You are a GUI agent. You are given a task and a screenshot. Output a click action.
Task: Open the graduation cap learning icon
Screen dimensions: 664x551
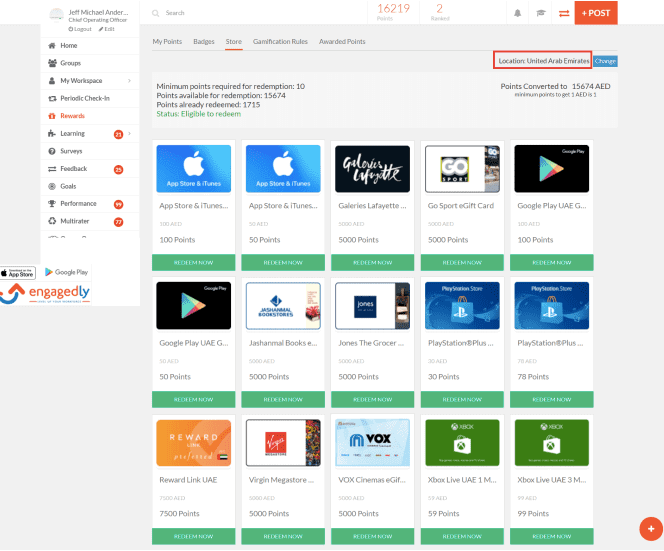pos(541,13)
